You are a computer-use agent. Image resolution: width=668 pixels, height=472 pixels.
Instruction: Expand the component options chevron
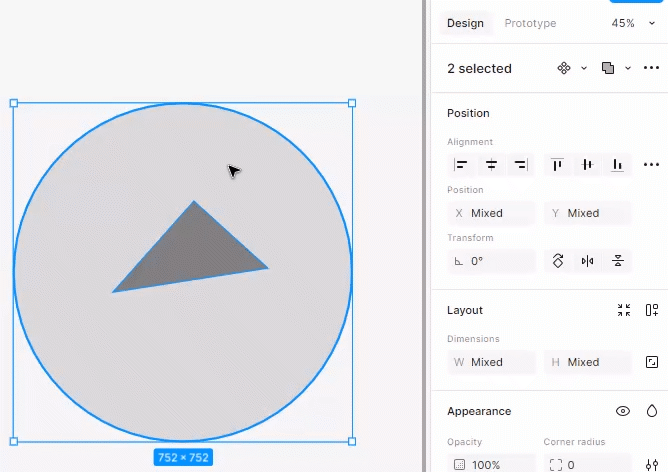[x=584, y=68]
